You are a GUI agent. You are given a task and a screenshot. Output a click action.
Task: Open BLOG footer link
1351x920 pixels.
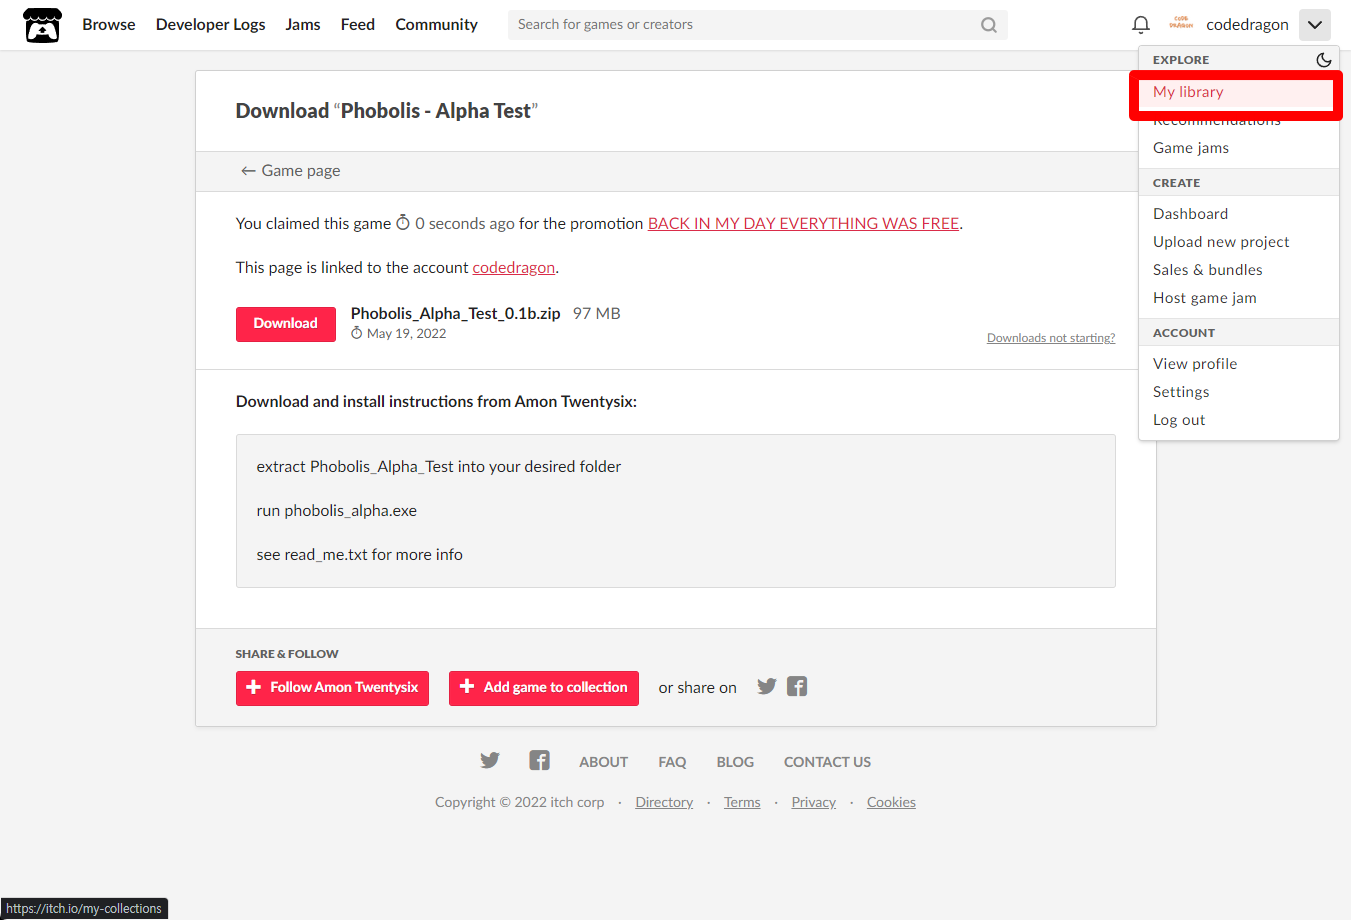pyautogui.click(x=735, y=762)
